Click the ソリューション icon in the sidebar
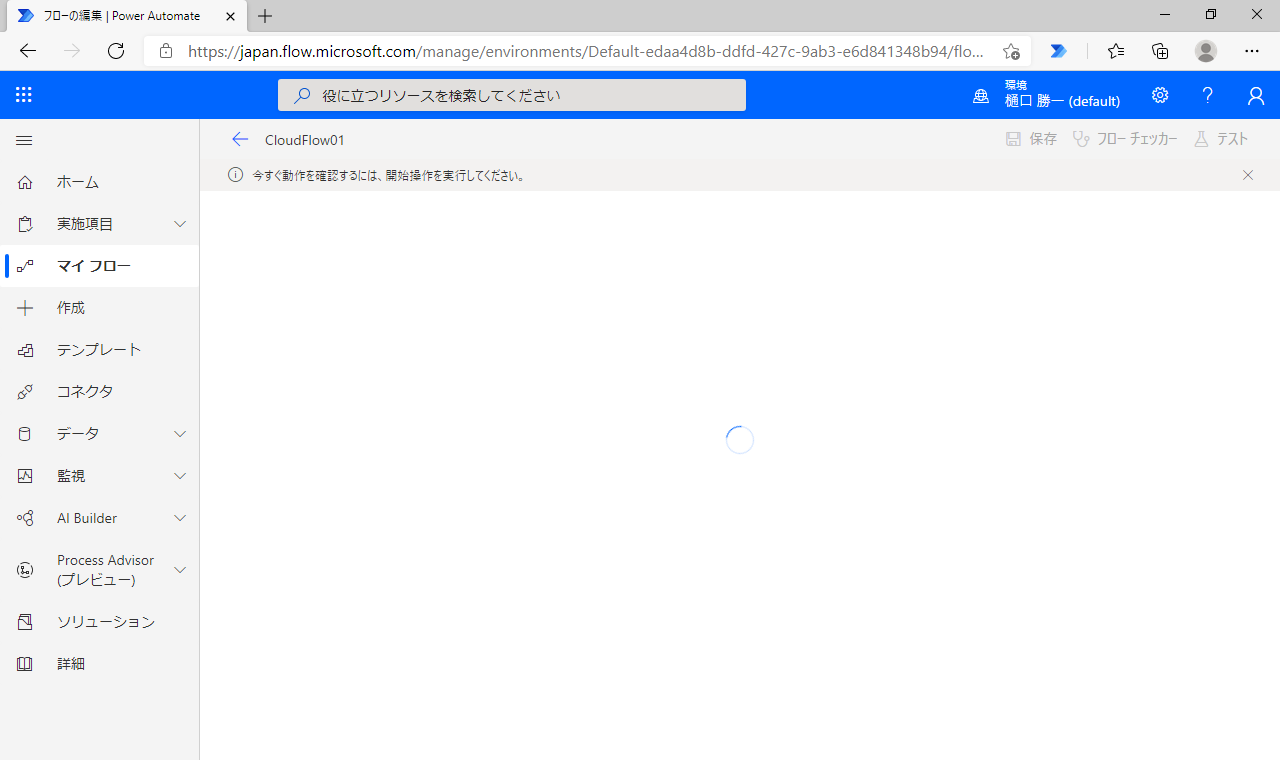 (25, 622)
